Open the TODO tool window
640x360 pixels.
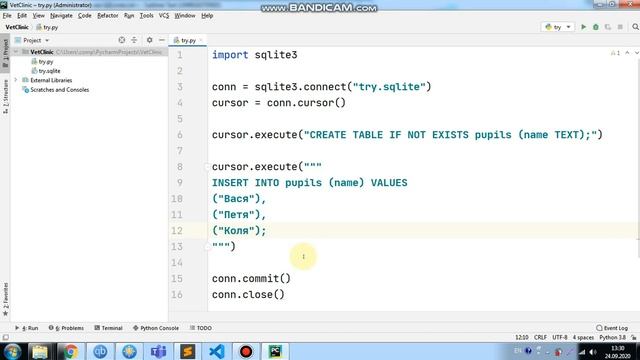pyautogui.click(x=201, y=328)
